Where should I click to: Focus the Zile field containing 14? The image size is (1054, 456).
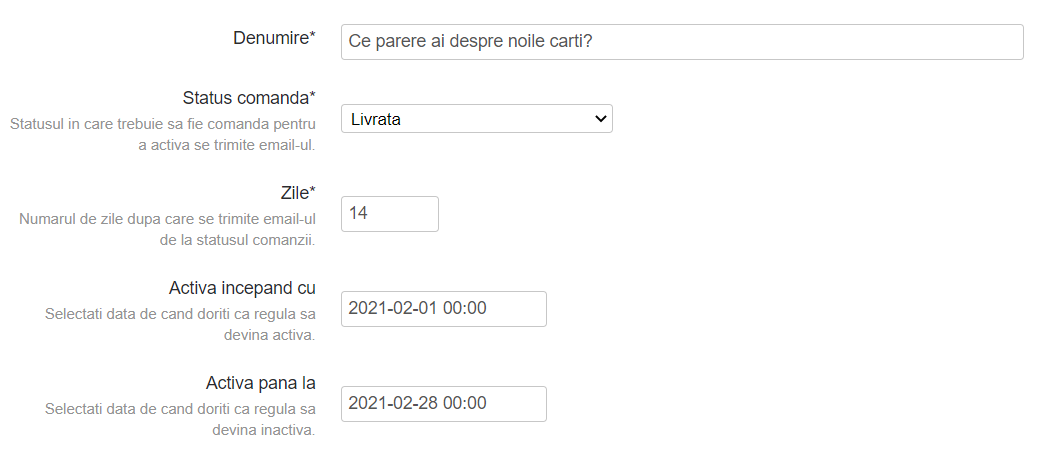[389, 214]
